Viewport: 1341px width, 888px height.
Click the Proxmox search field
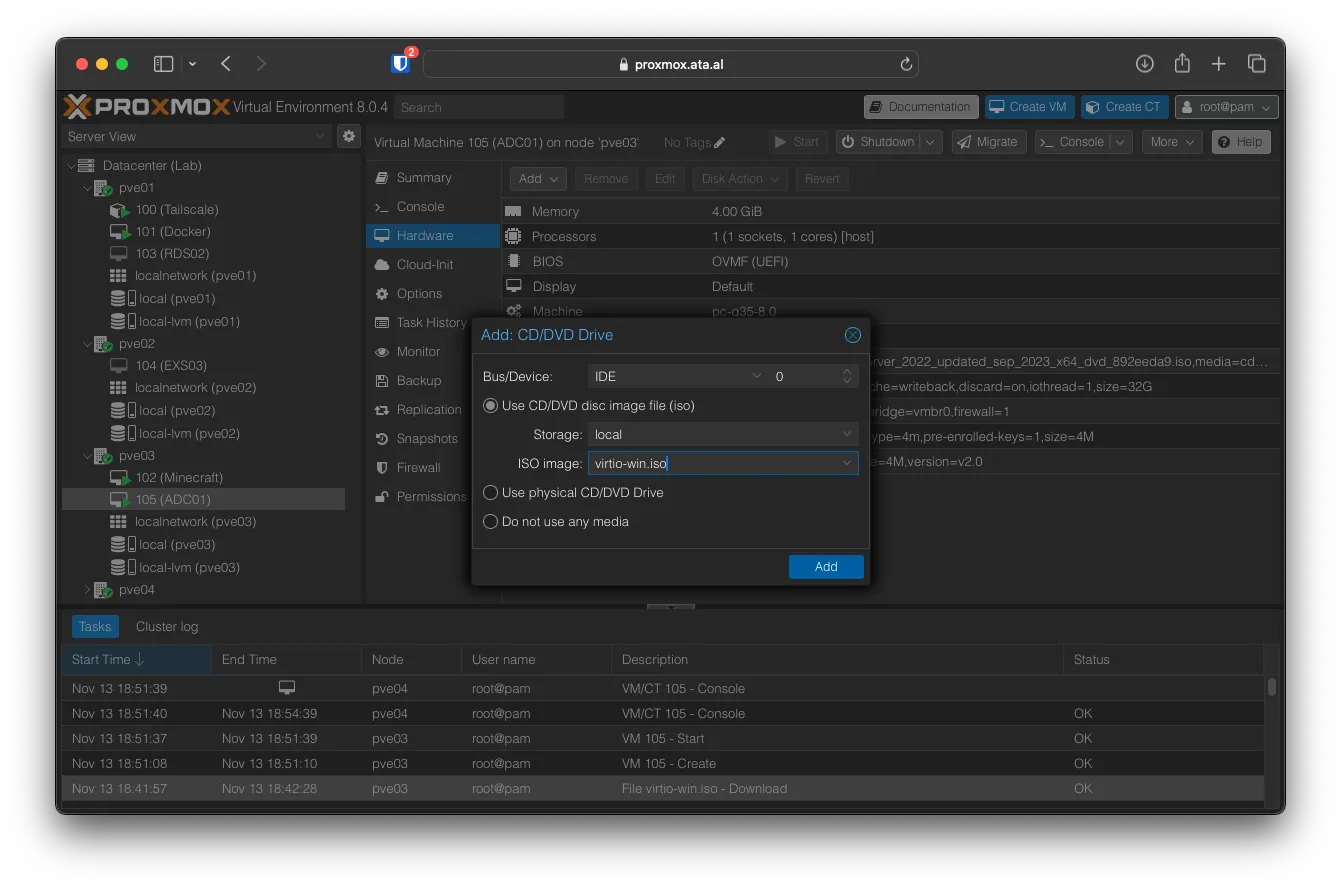tap(479, 107)
